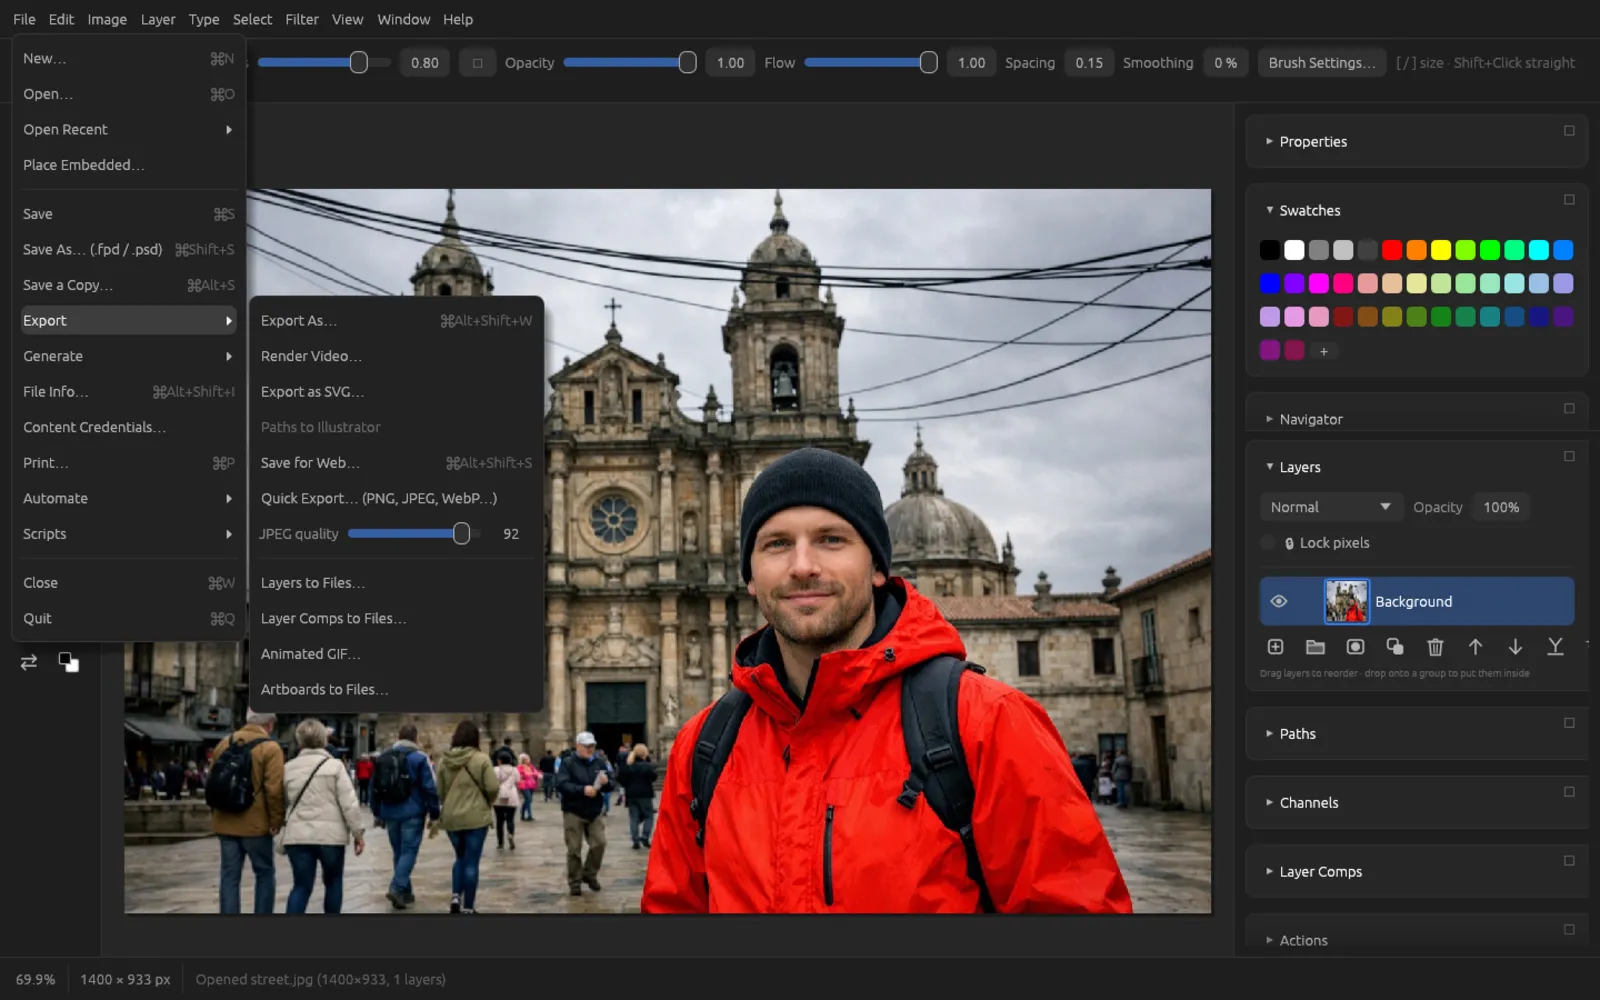
Task: Click the Background layer thumbnail
Action: coord(1346,601)
